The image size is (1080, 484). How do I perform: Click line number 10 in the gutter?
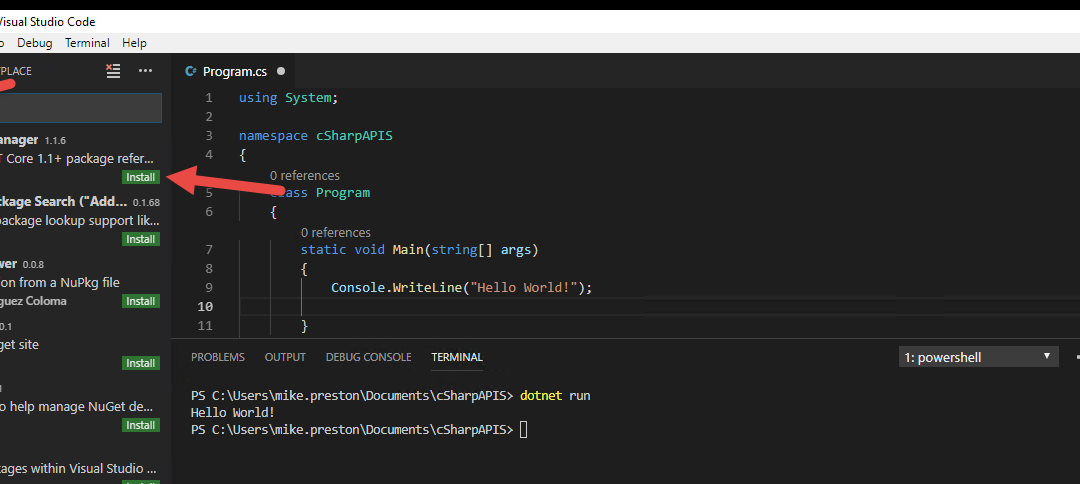pos(205,306)
